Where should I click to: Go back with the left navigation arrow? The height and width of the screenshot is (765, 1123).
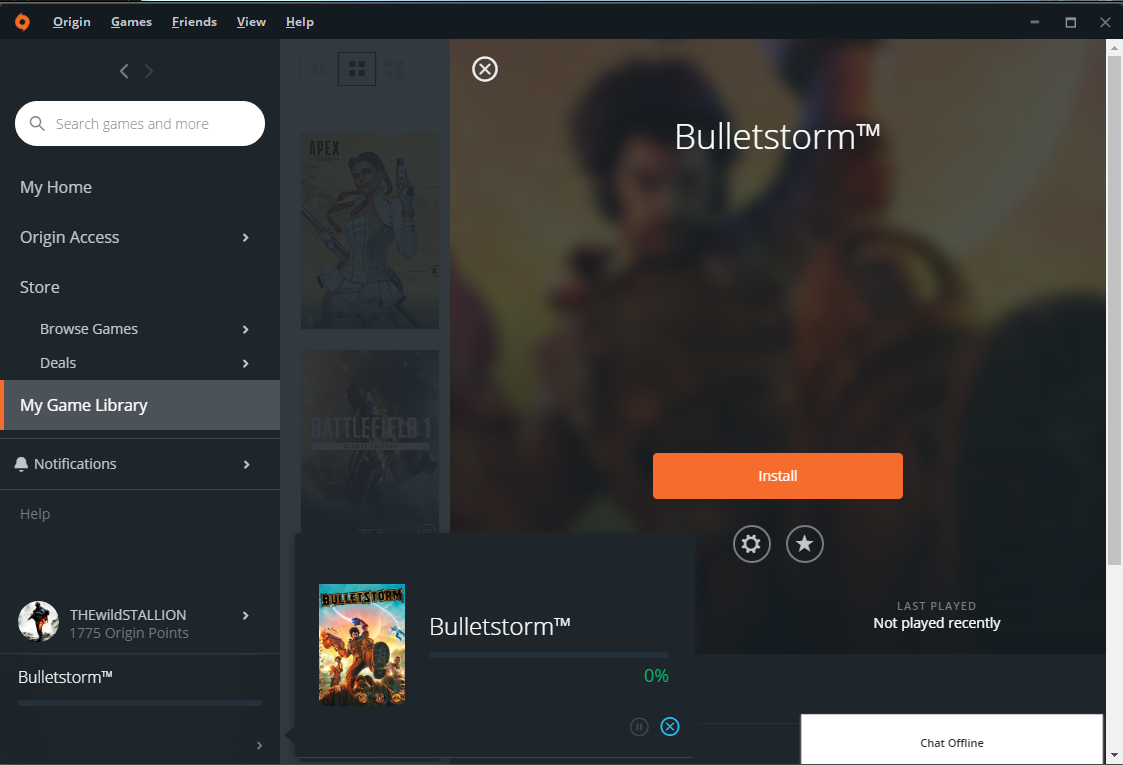tap(124, 71)
